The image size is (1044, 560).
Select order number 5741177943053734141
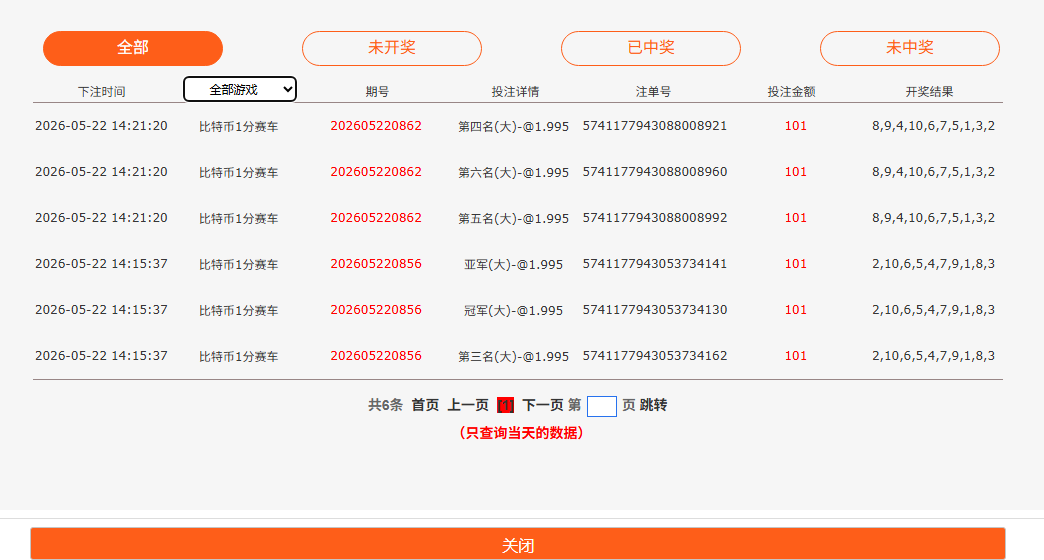pos(654,264)
